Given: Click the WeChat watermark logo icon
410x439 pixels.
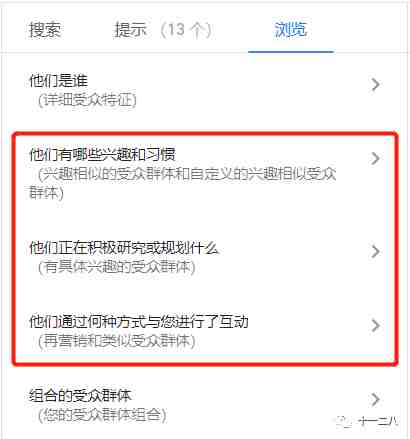Looking at the screenshot, I should tap(344, 422).
